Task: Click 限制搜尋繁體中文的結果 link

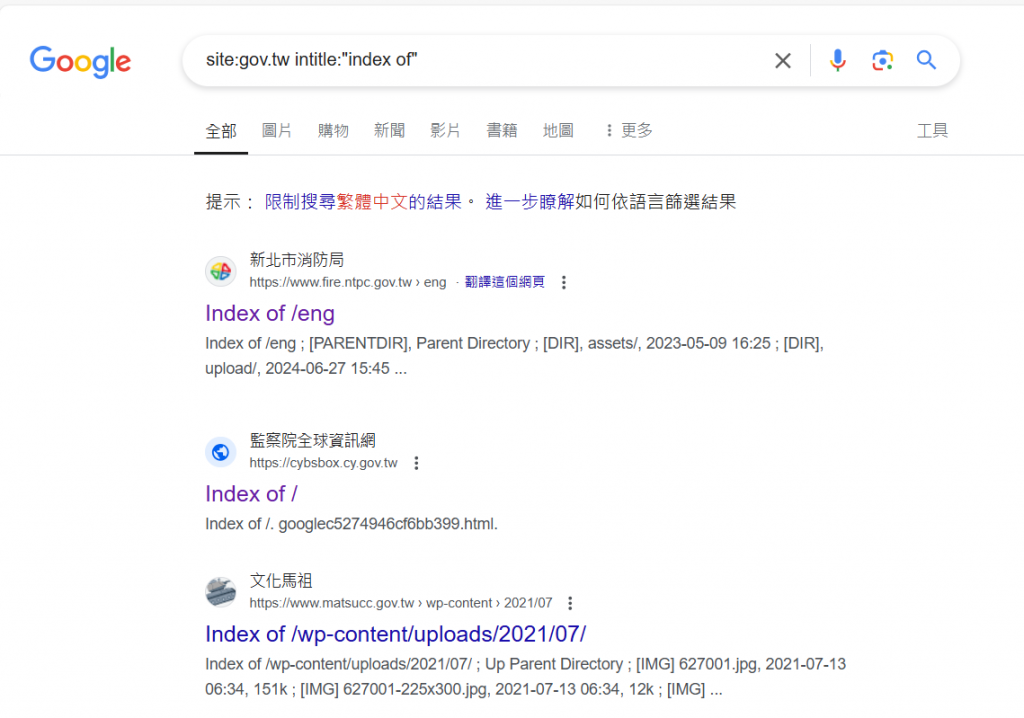Action: (363, 201)
